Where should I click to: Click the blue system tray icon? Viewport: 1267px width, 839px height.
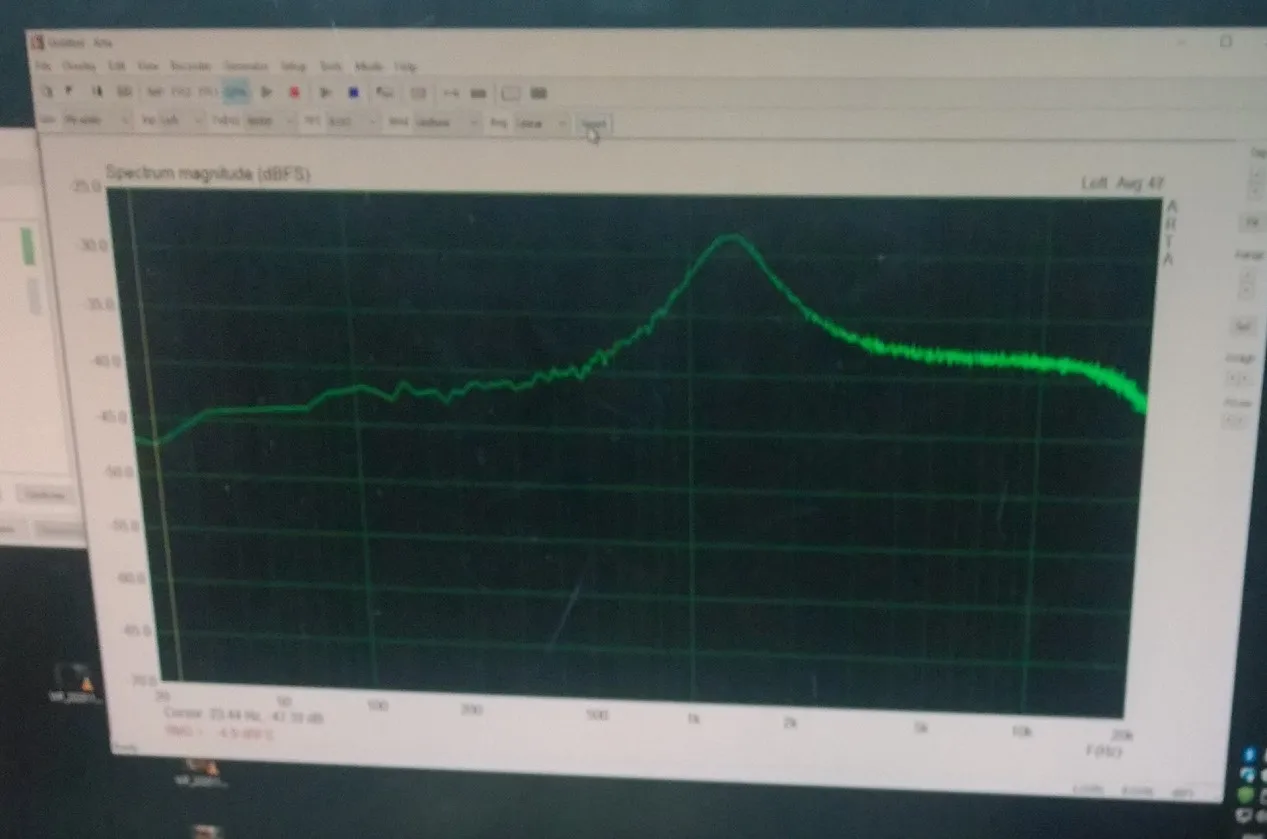(1250, 754)
